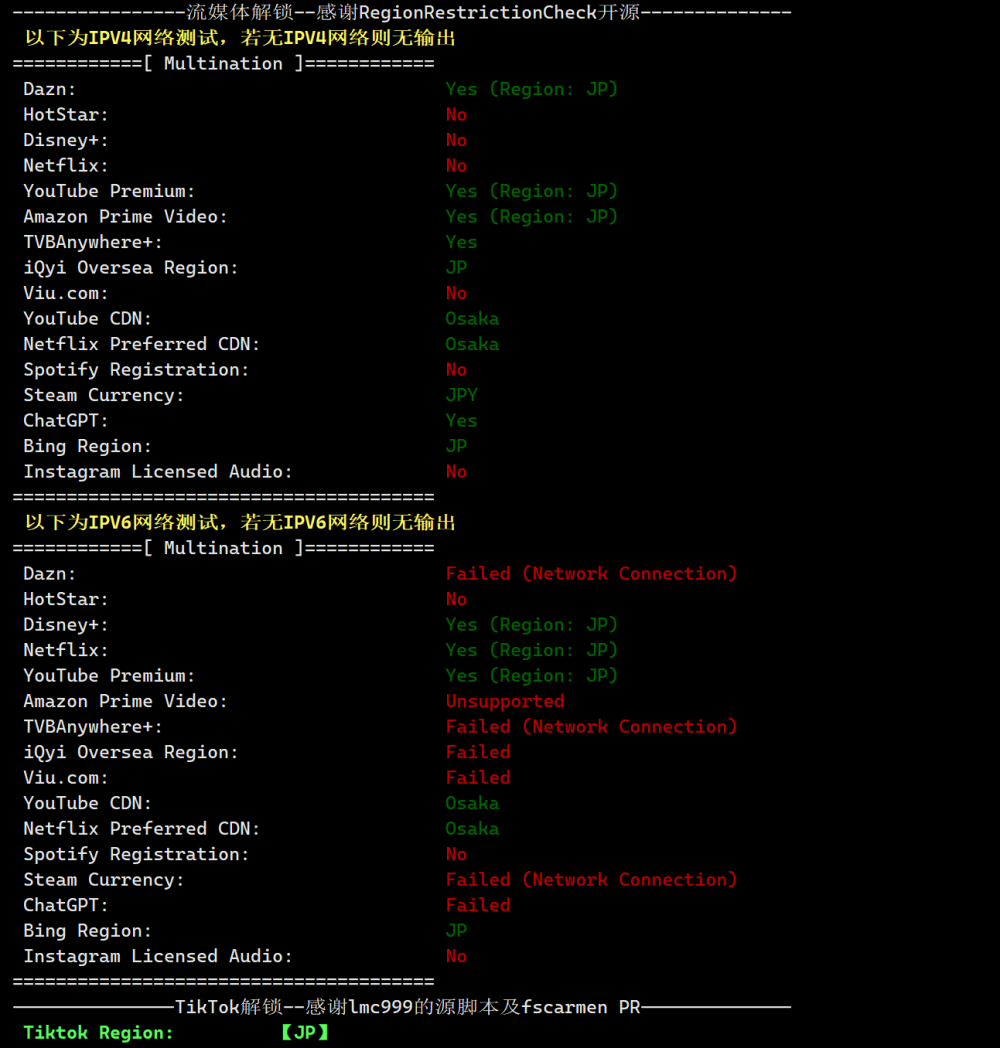Viewport: 1000px width, 1048px height.
Task: Click 'Steam Currency:' label in IPV6 results
Action: [104, 880]
